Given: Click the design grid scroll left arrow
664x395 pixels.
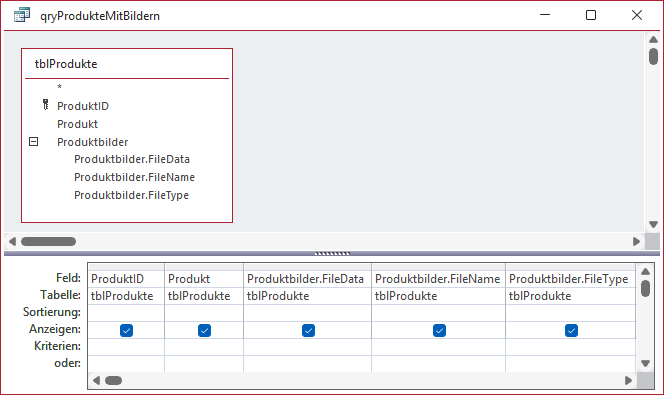Looking at the screenshot, I should pos(97,380).
